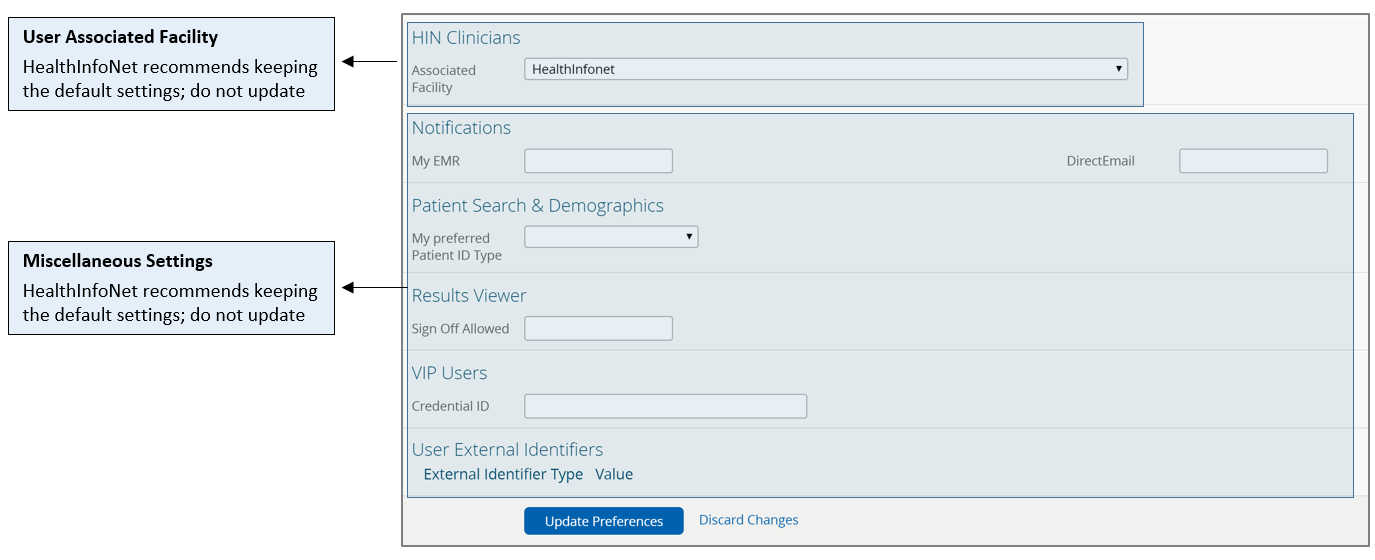Select the Miscellaneous Settings callout box

171,288
